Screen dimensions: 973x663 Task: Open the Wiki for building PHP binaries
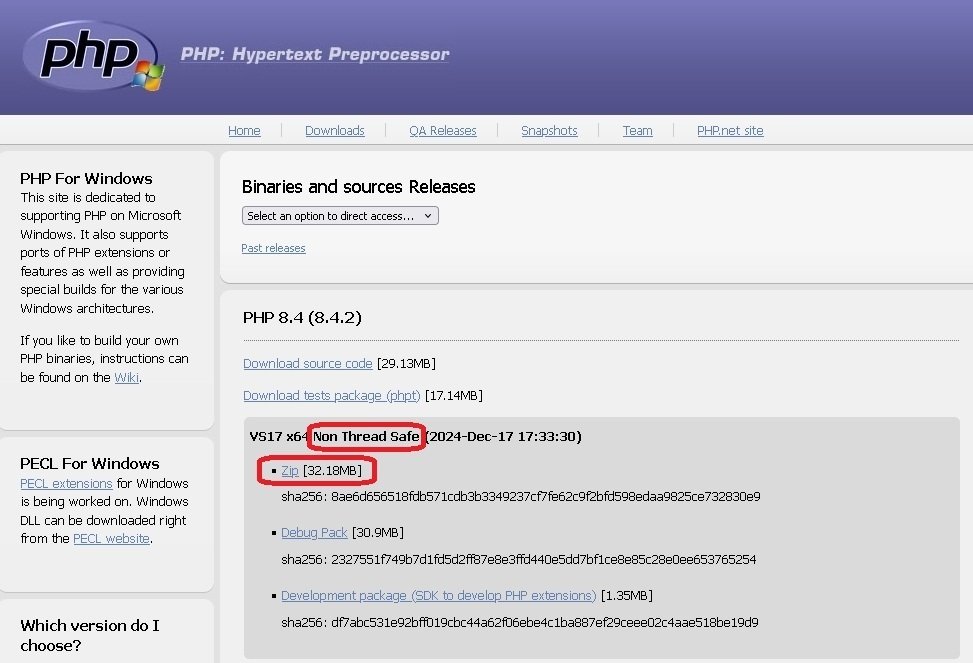tap(126, 377)
